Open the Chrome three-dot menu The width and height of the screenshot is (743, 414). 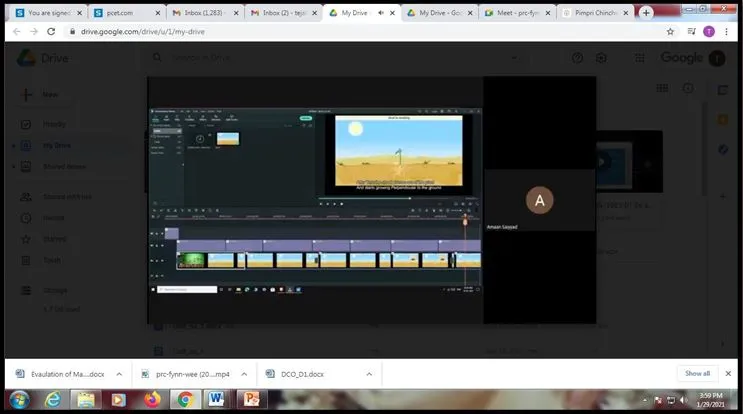pos(726,32)
